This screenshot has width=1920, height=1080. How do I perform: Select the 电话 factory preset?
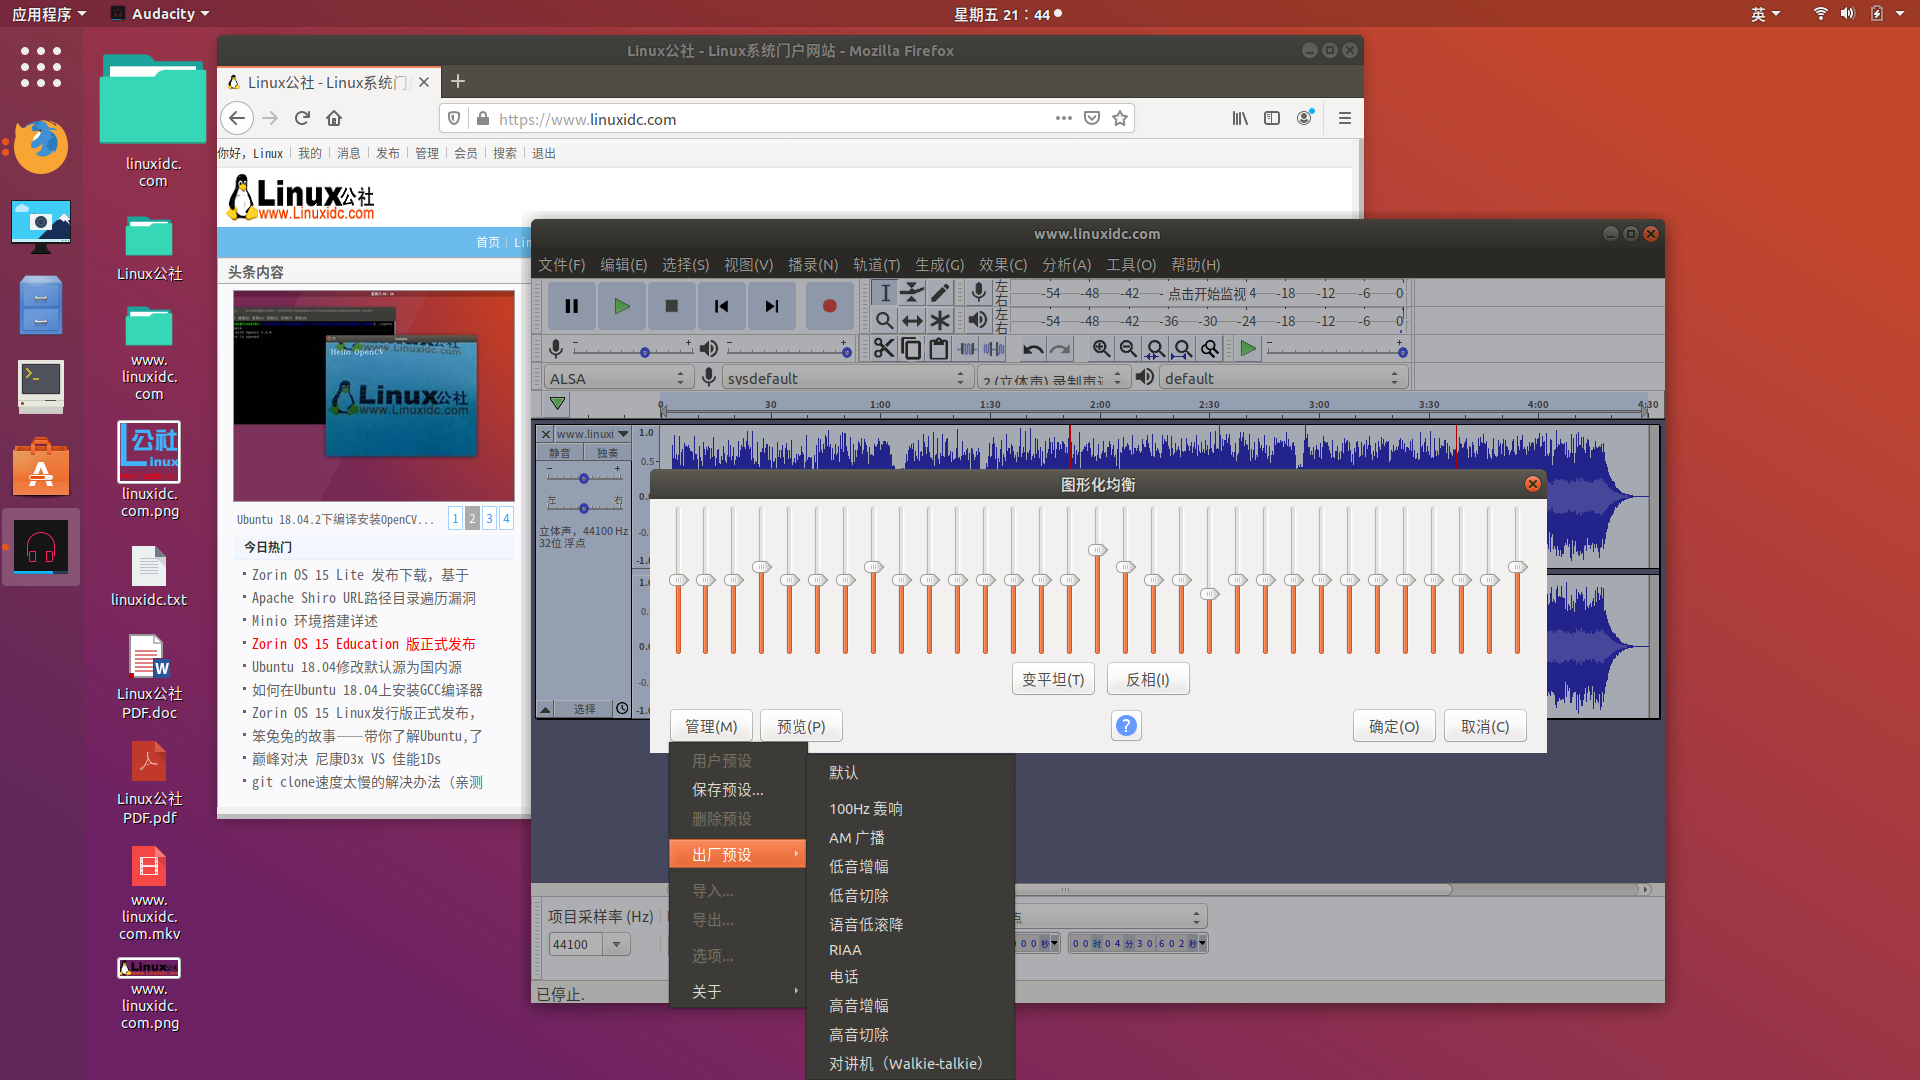pyautogui.click(x=910, y=977)
